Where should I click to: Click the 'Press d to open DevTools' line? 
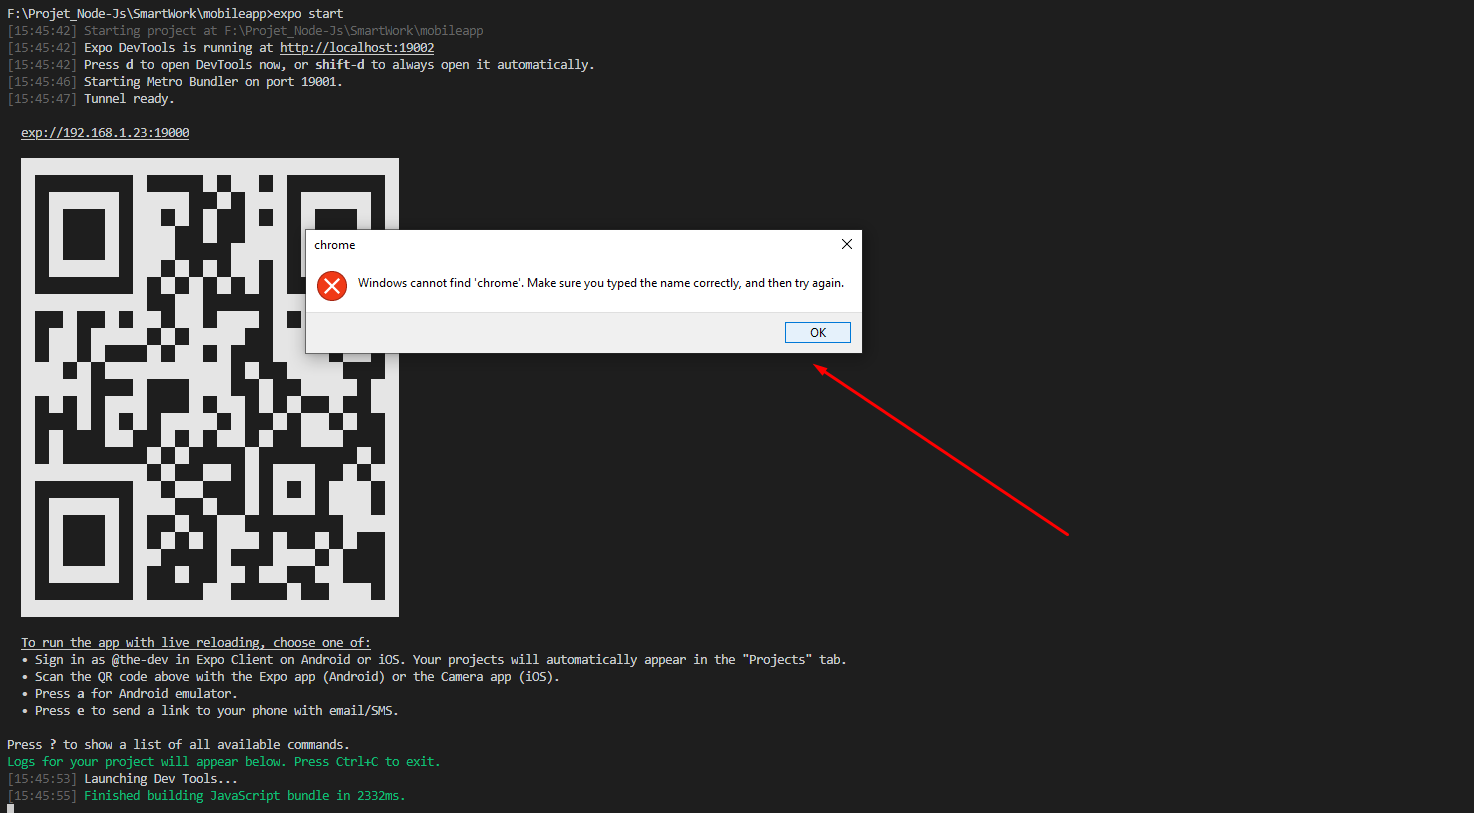pos(301,64)
